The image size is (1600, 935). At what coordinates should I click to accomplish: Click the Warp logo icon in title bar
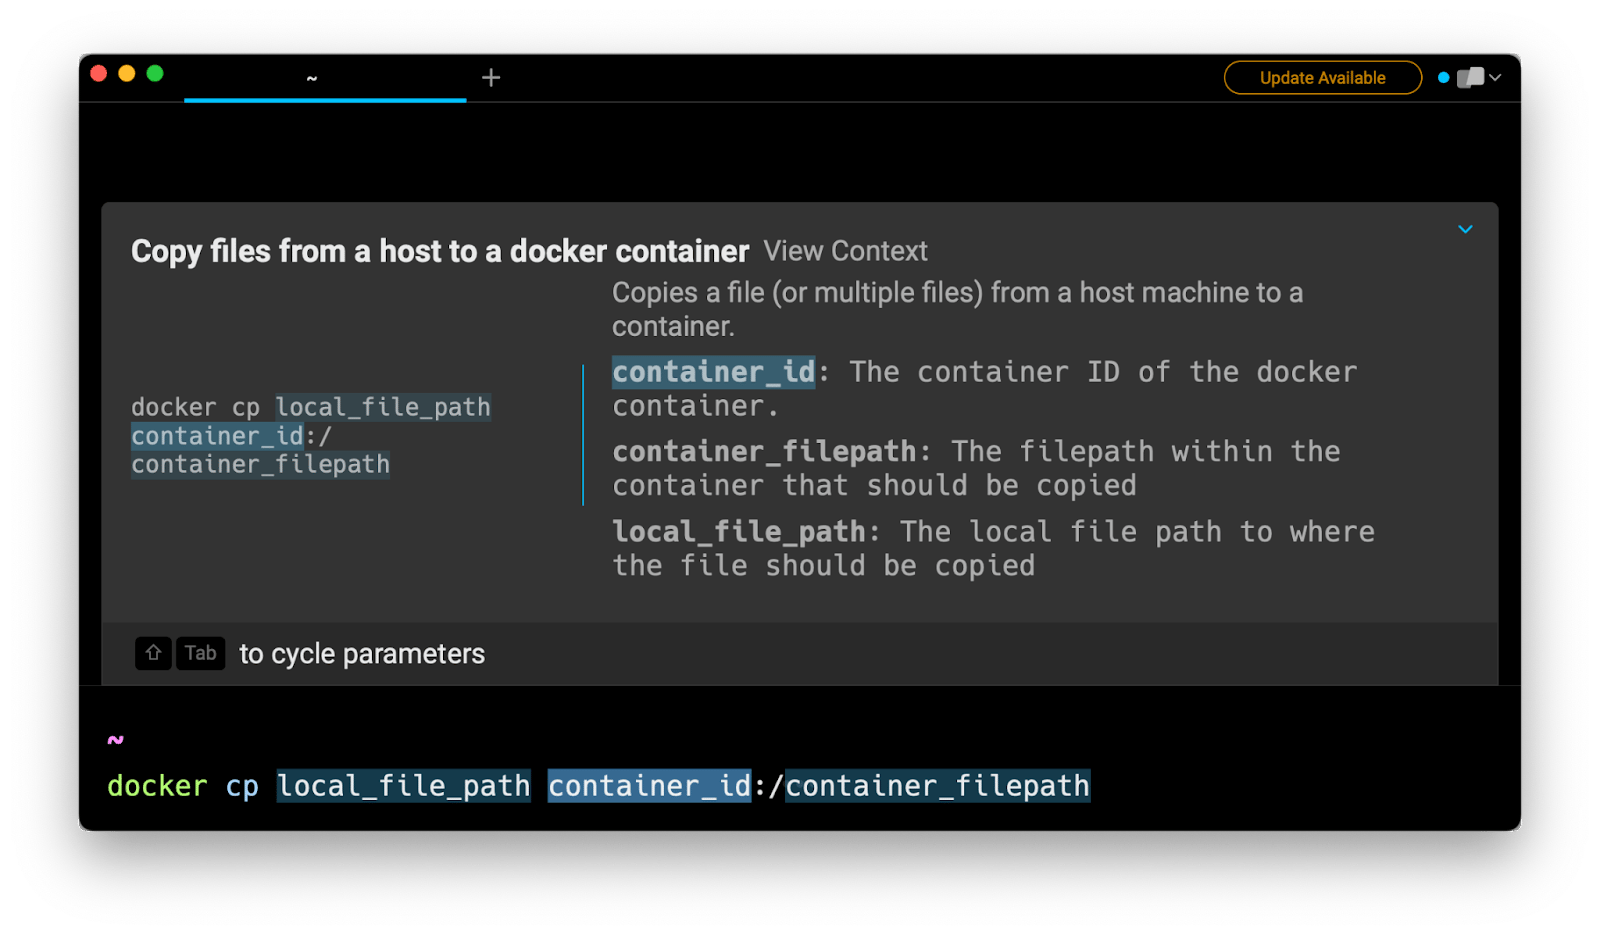1470,78
